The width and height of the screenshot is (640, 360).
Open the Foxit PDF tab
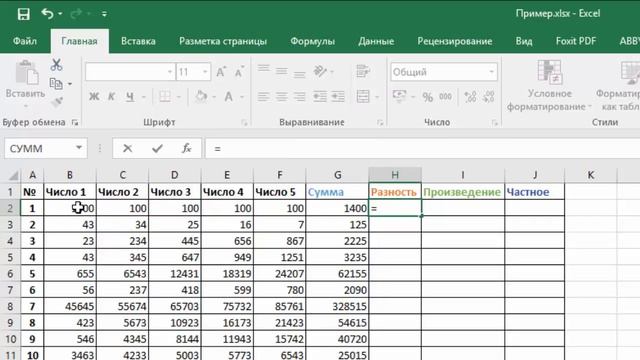(576, 41)
